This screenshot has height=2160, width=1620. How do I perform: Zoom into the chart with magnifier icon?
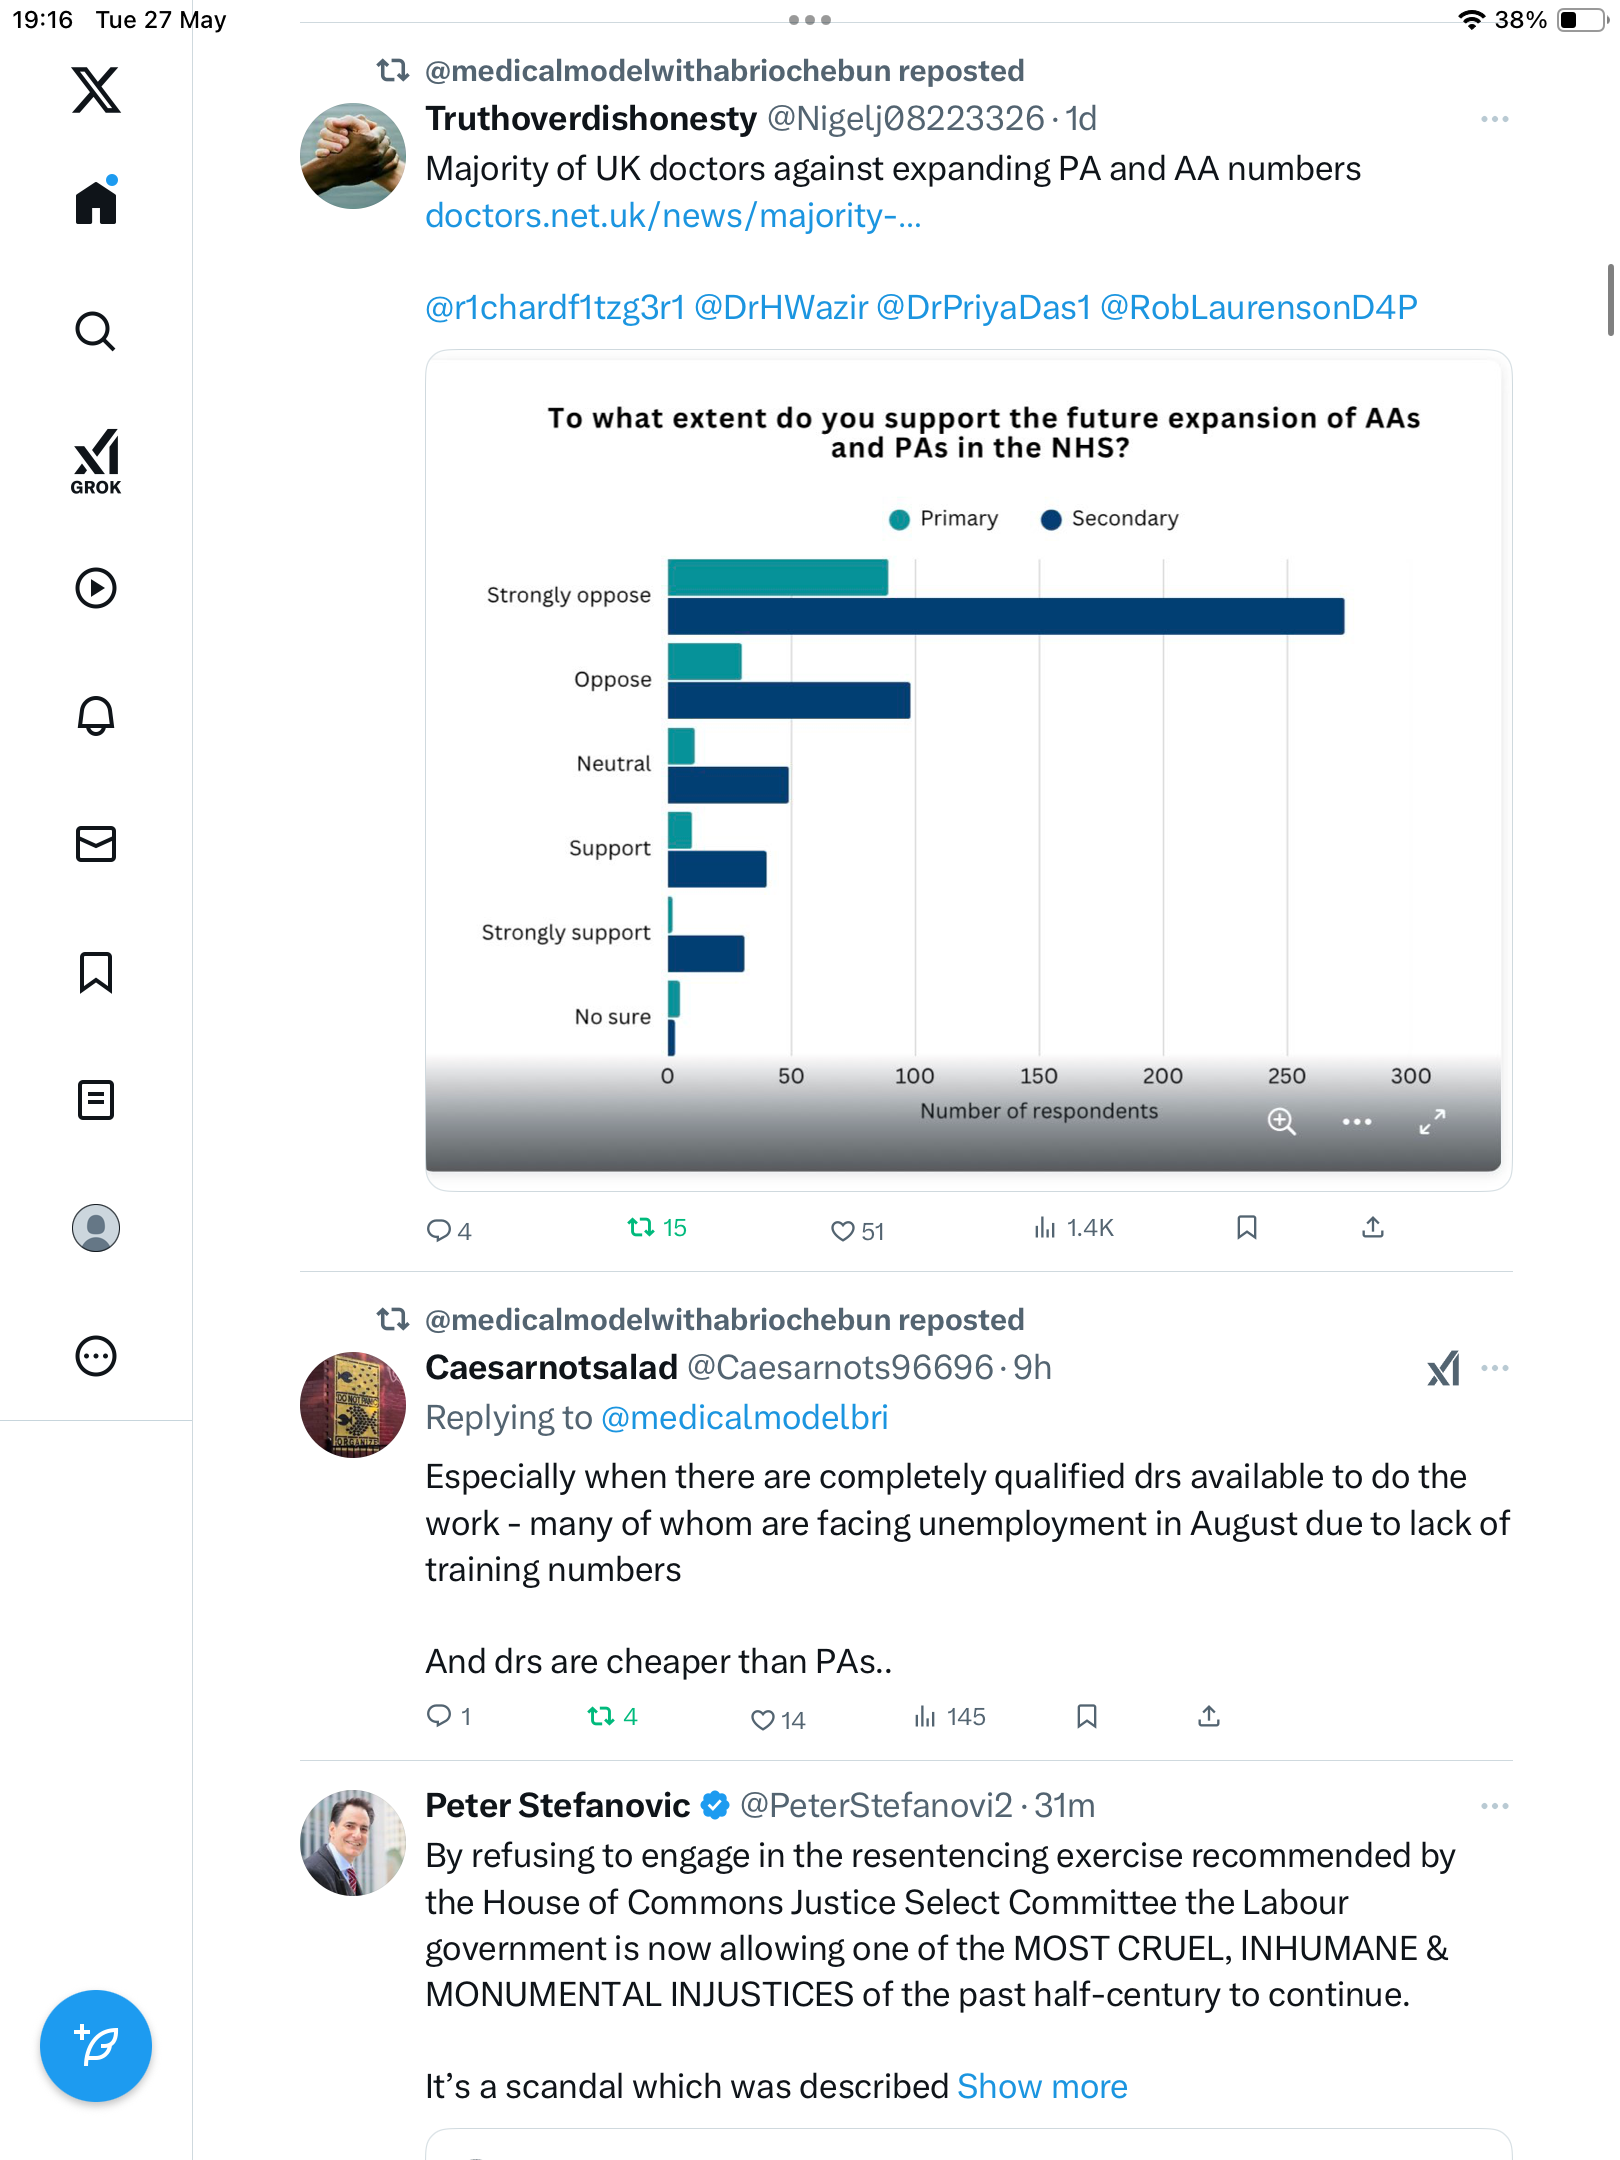pyautogui.click(x=1281, y=1122)
